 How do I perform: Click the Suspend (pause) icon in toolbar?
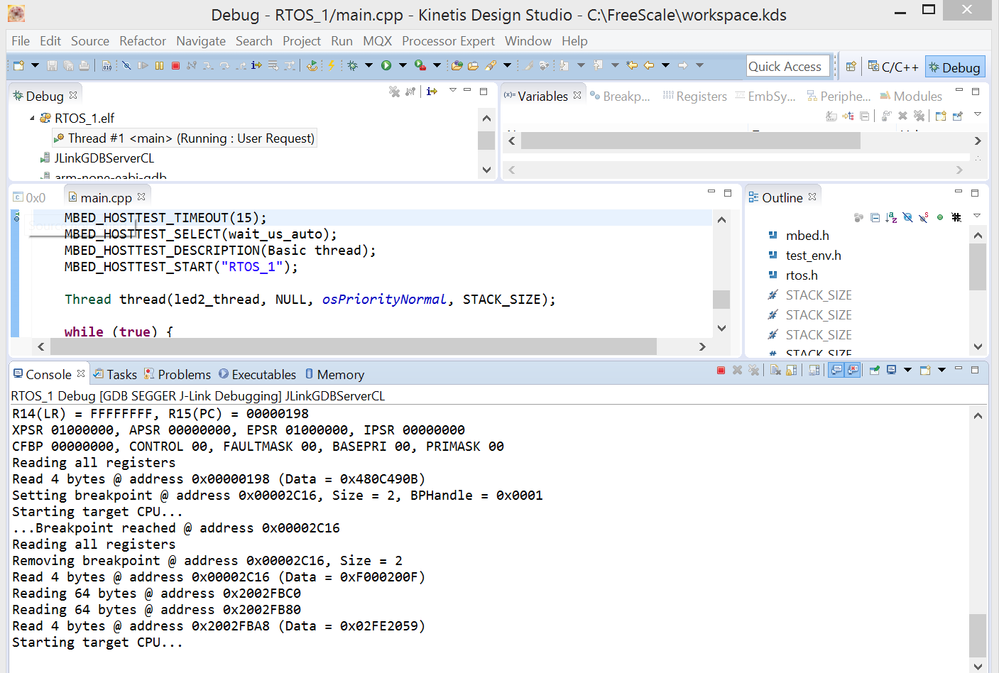click(x=158, y=67)
